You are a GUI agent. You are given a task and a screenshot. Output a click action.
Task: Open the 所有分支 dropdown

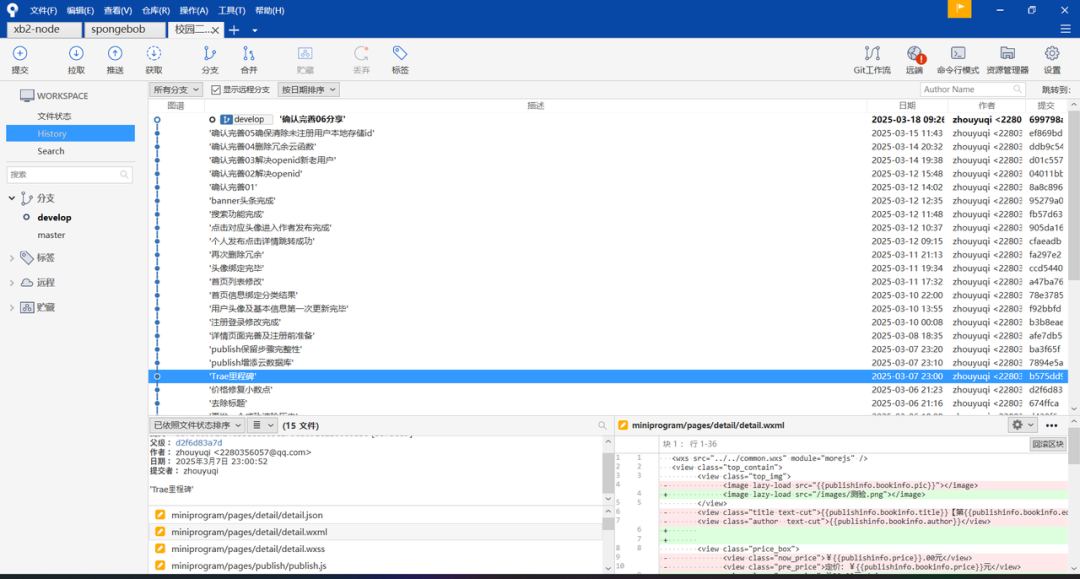coord(176,90)
